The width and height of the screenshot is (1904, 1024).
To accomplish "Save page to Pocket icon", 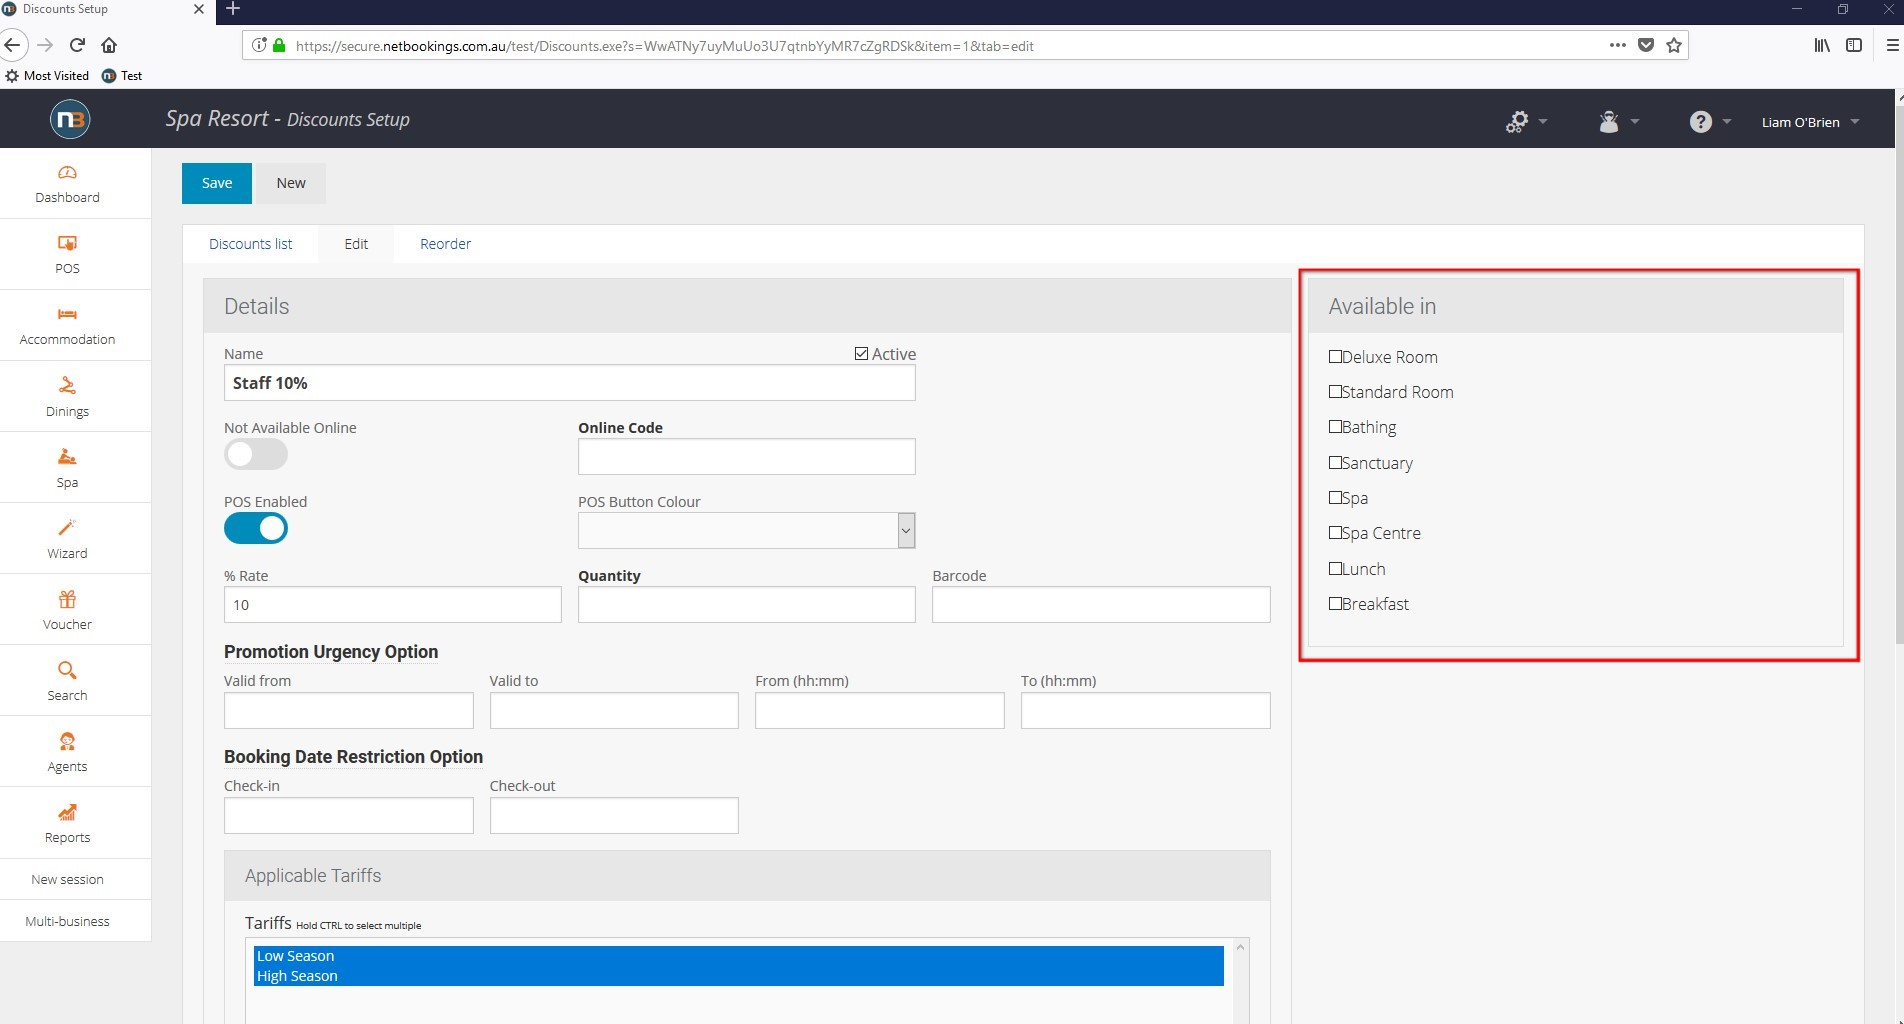I will (x=1646, y=45).
